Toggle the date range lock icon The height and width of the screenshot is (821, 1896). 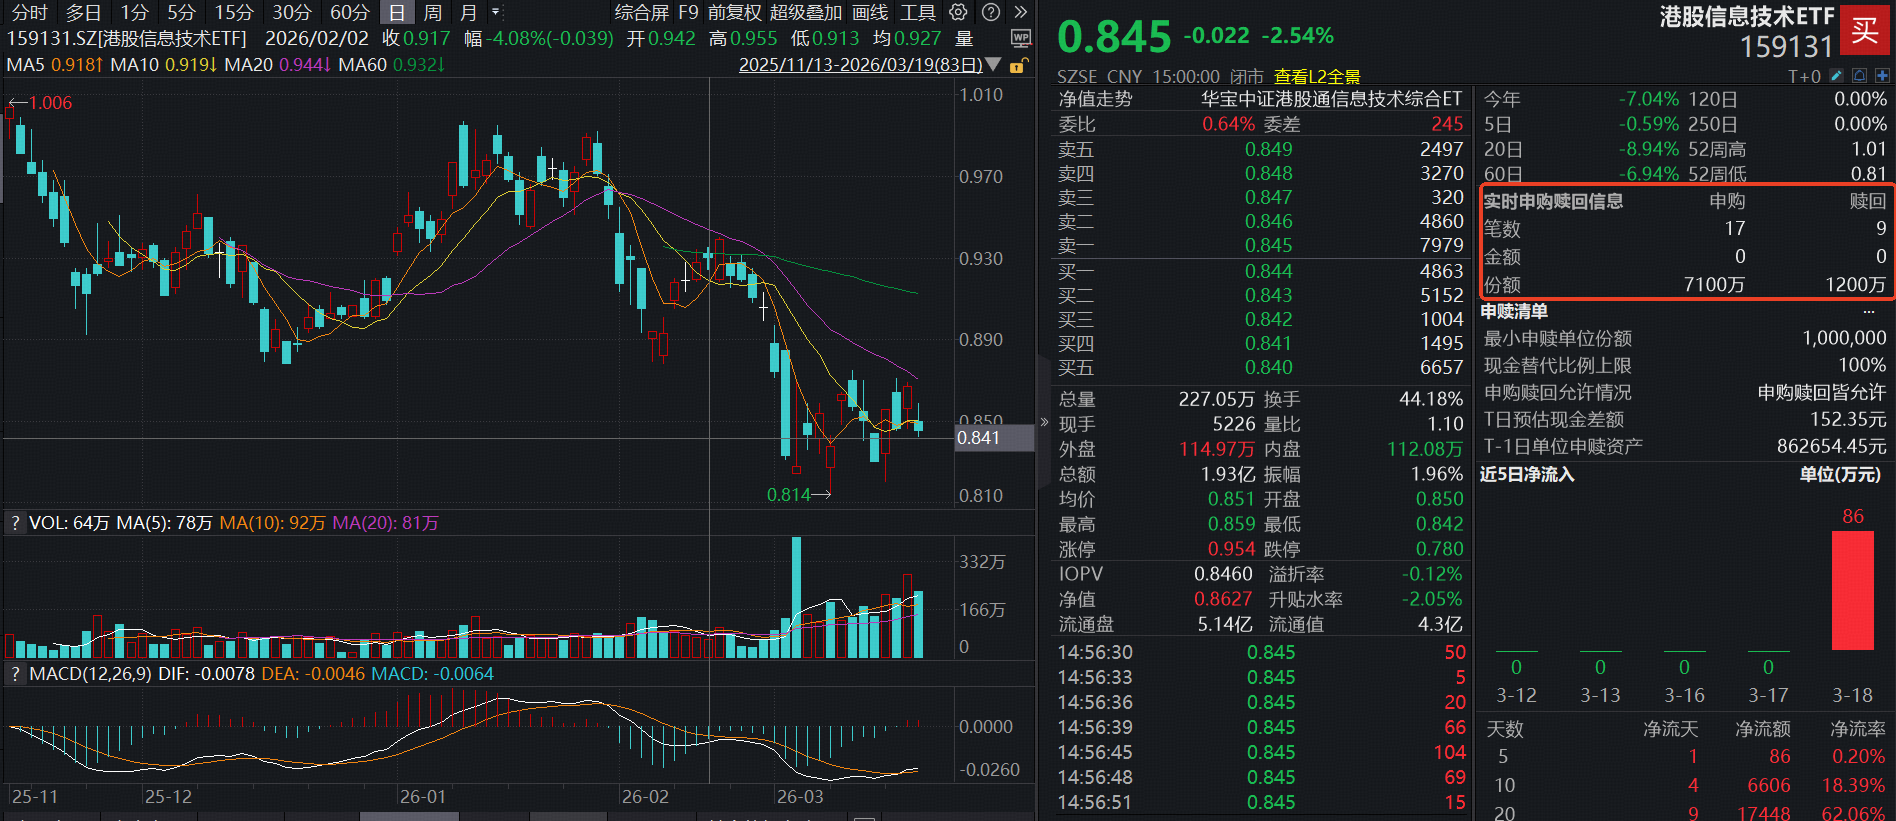point(1018,65)
